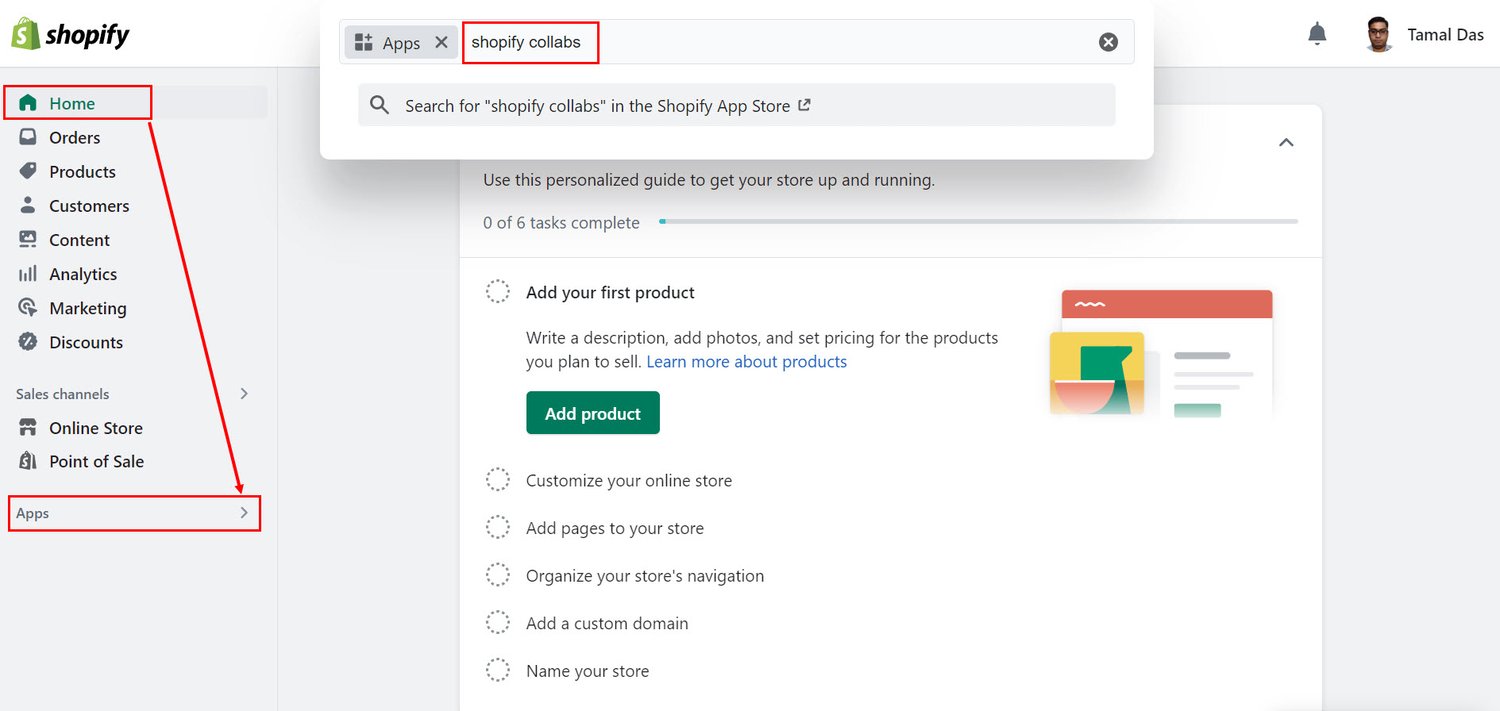
Task: Expand the Organize your store's navigation task
Action: (645, 575)
